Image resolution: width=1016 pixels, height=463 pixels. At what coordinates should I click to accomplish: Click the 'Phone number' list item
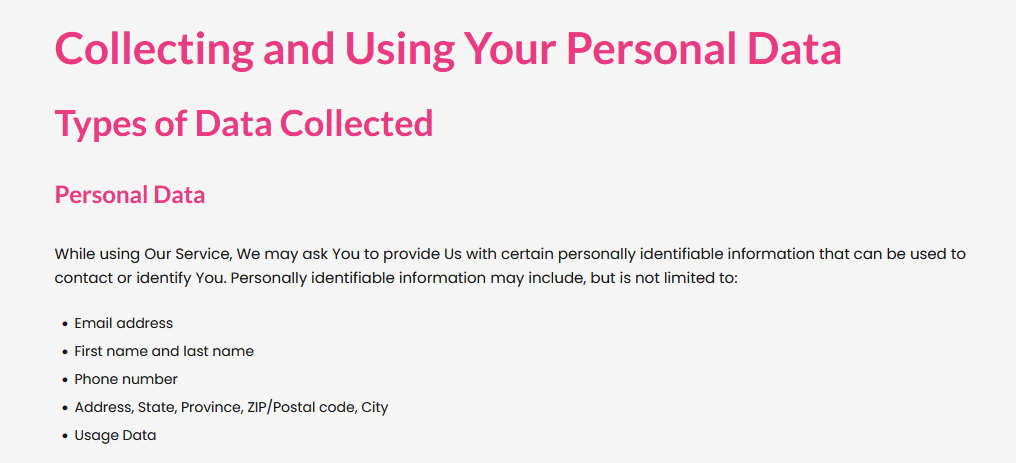(x=126, y=379)
